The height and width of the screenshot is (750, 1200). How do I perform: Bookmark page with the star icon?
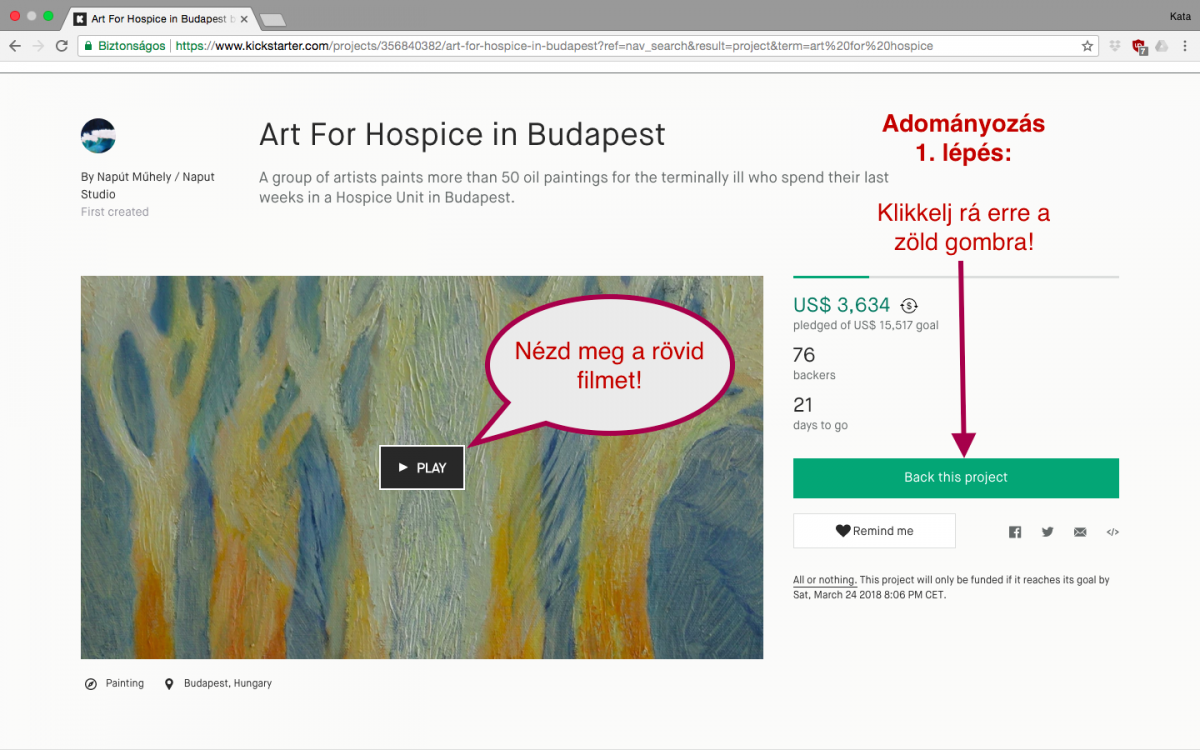point(1088,46)
